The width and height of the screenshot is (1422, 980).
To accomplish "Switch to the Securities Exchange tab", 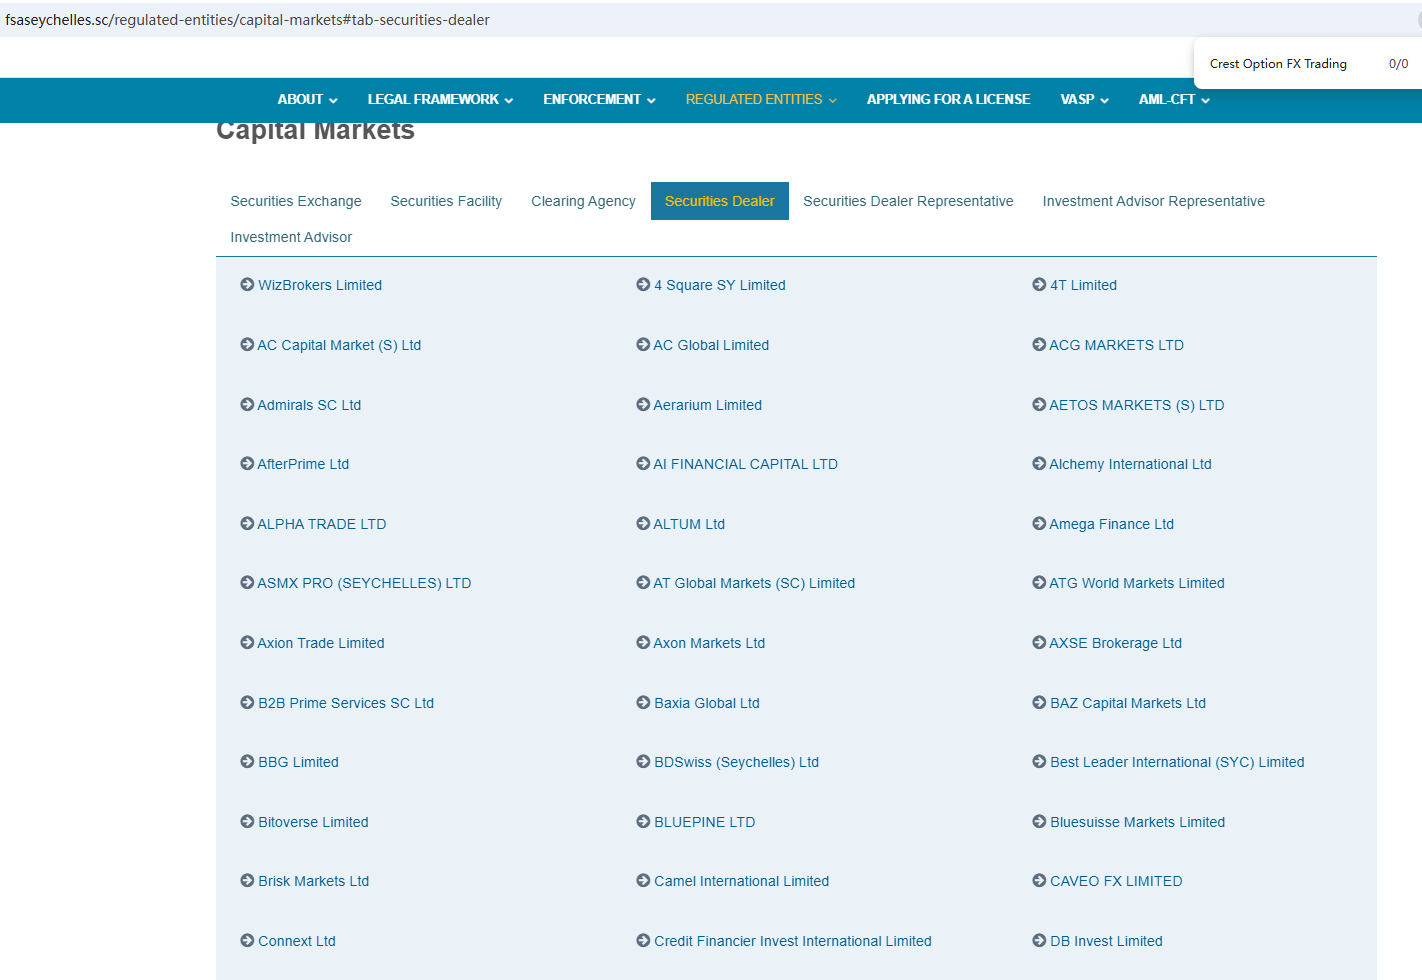I will pos(296,201).
